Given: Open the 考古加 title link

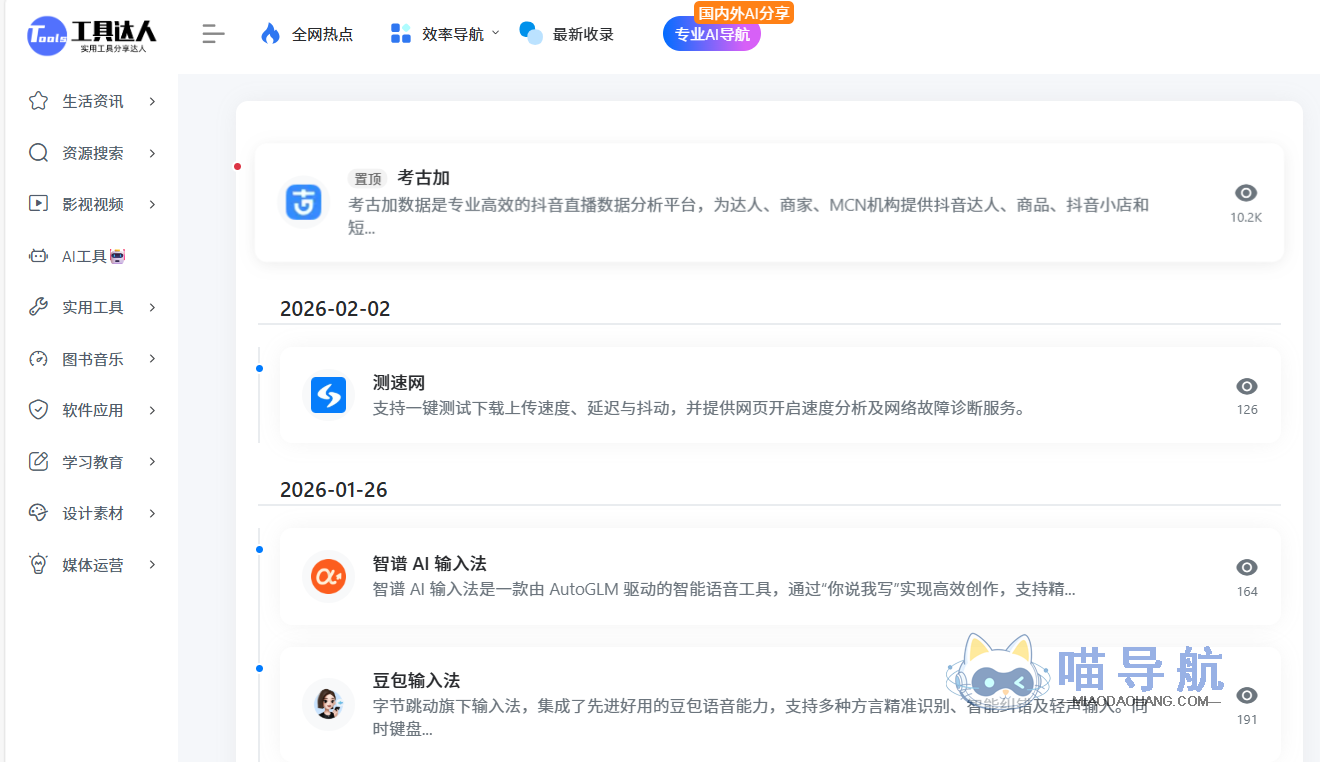Looking at the screenshot, I should click(424, 177).
